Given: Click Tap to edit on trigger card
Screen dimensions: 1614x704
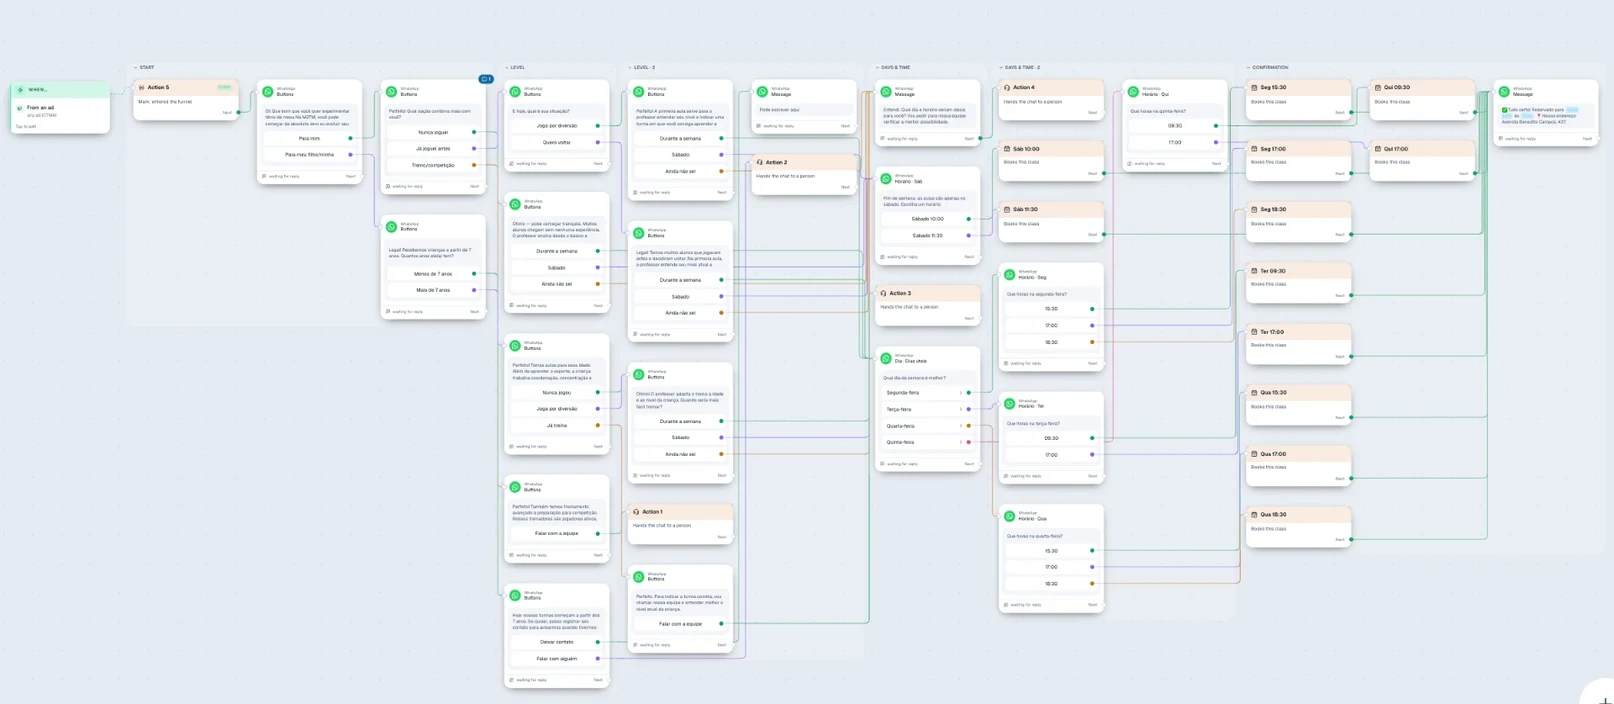Looking at the screenshot, I should pos(26,127).
